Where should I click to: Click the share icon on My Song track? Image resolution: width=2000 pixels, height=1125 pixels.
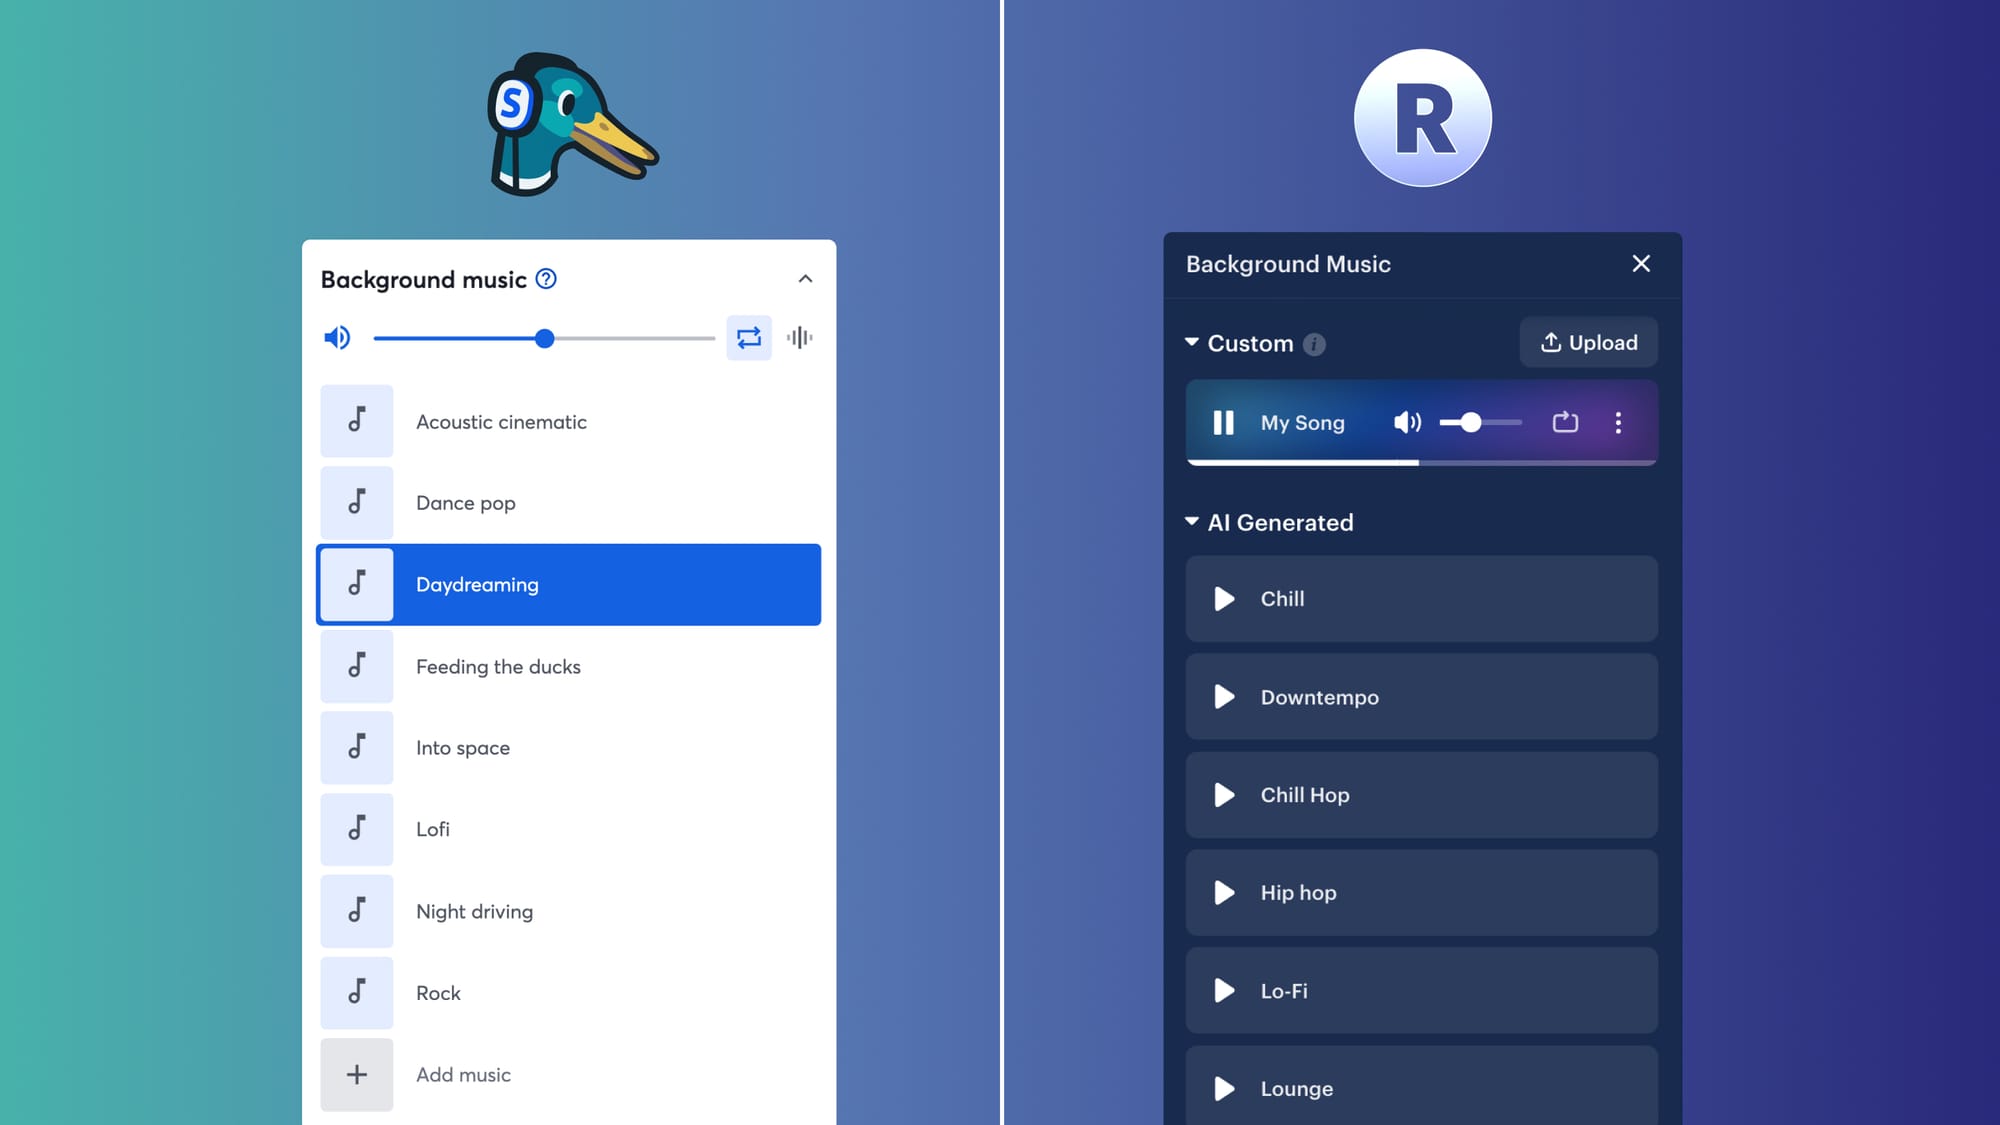(1565, 422)
